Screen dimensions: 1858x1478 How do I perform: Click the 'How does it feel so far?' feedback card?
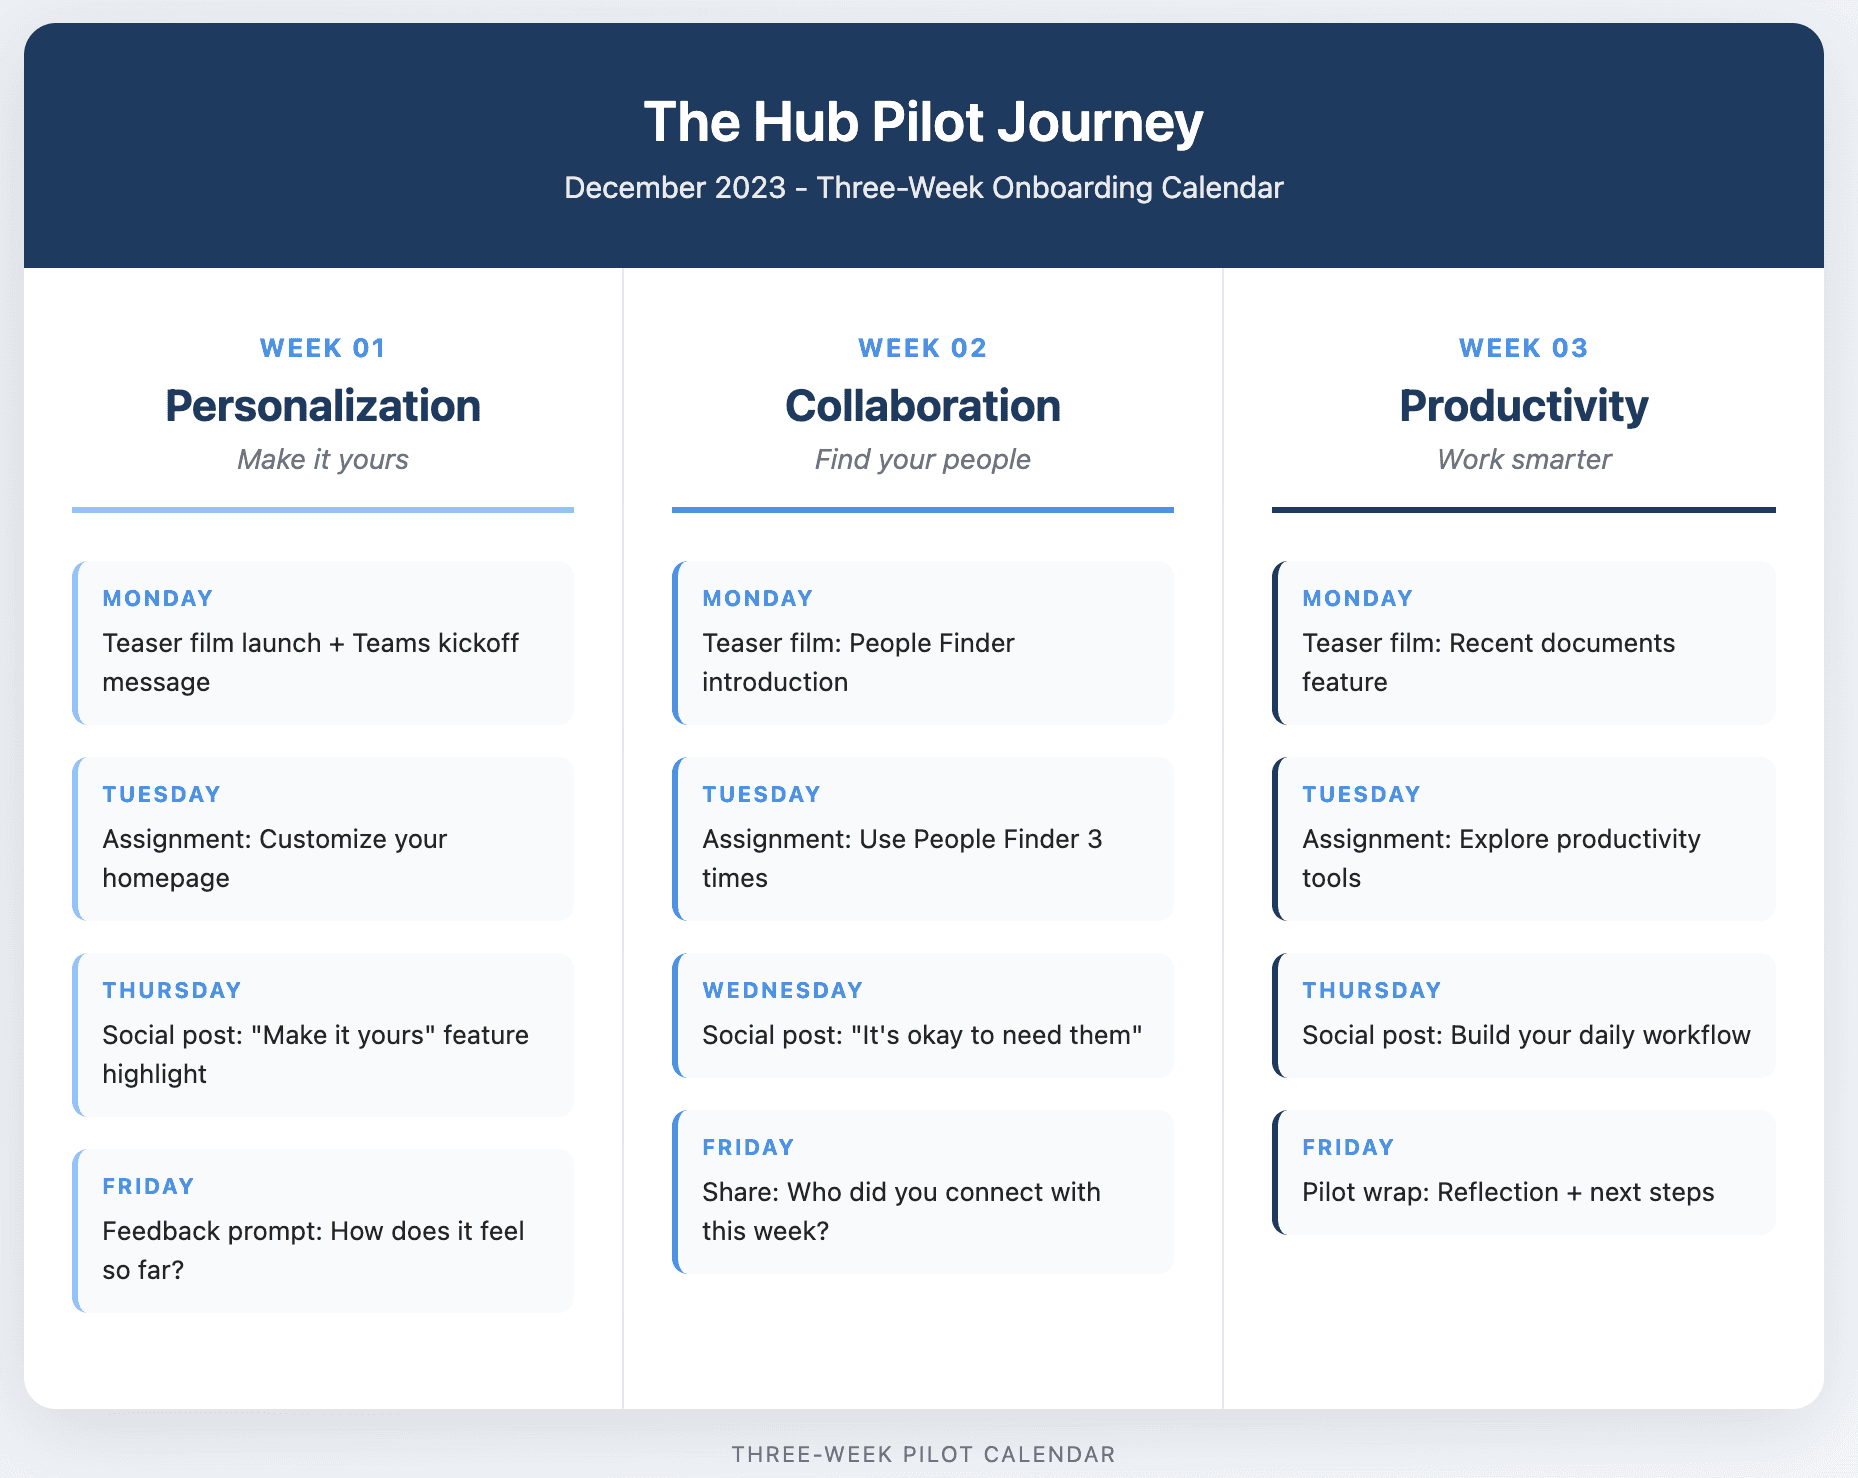[323, 1231]
